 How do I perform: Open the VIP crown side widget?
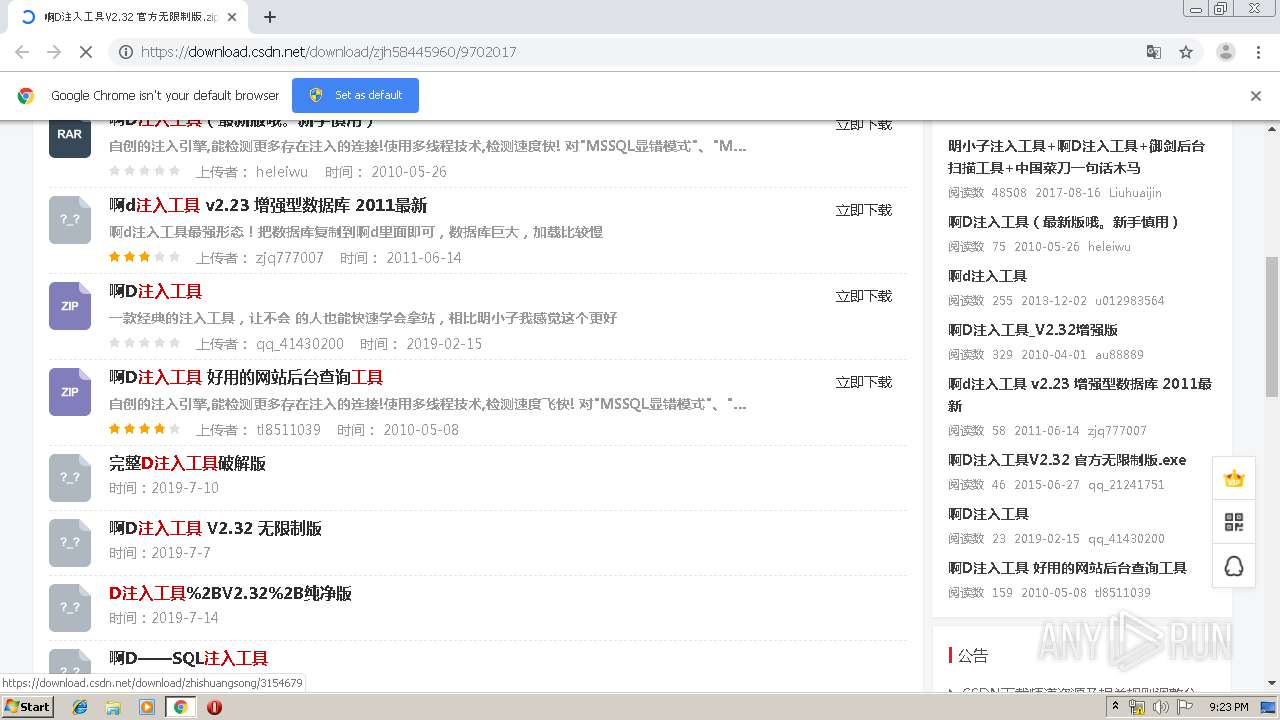point(1234,478)
